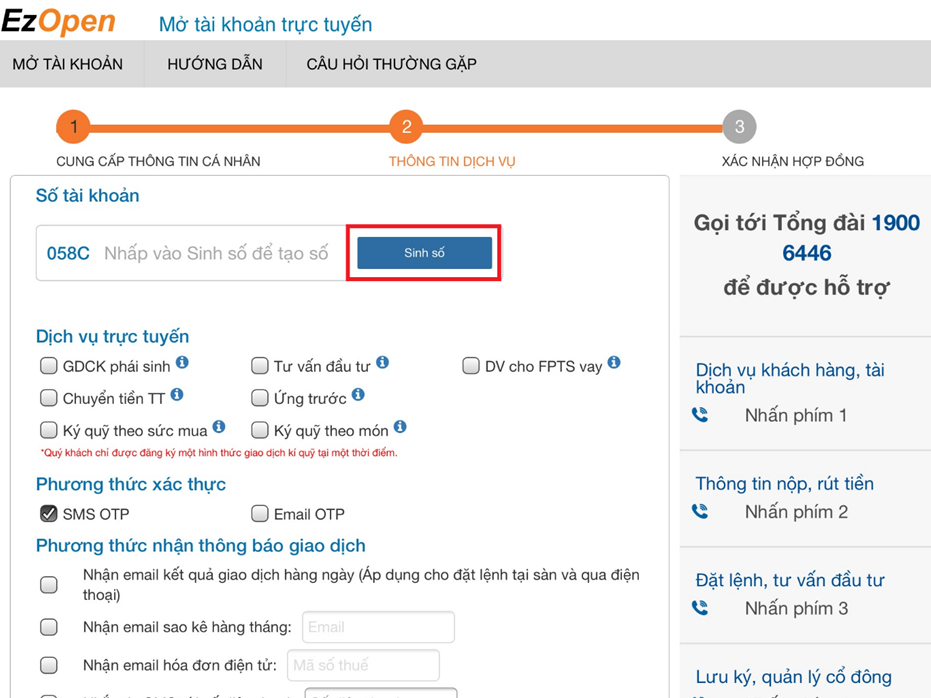Uncheck the SMS OTP checkbox

point(49,514)
